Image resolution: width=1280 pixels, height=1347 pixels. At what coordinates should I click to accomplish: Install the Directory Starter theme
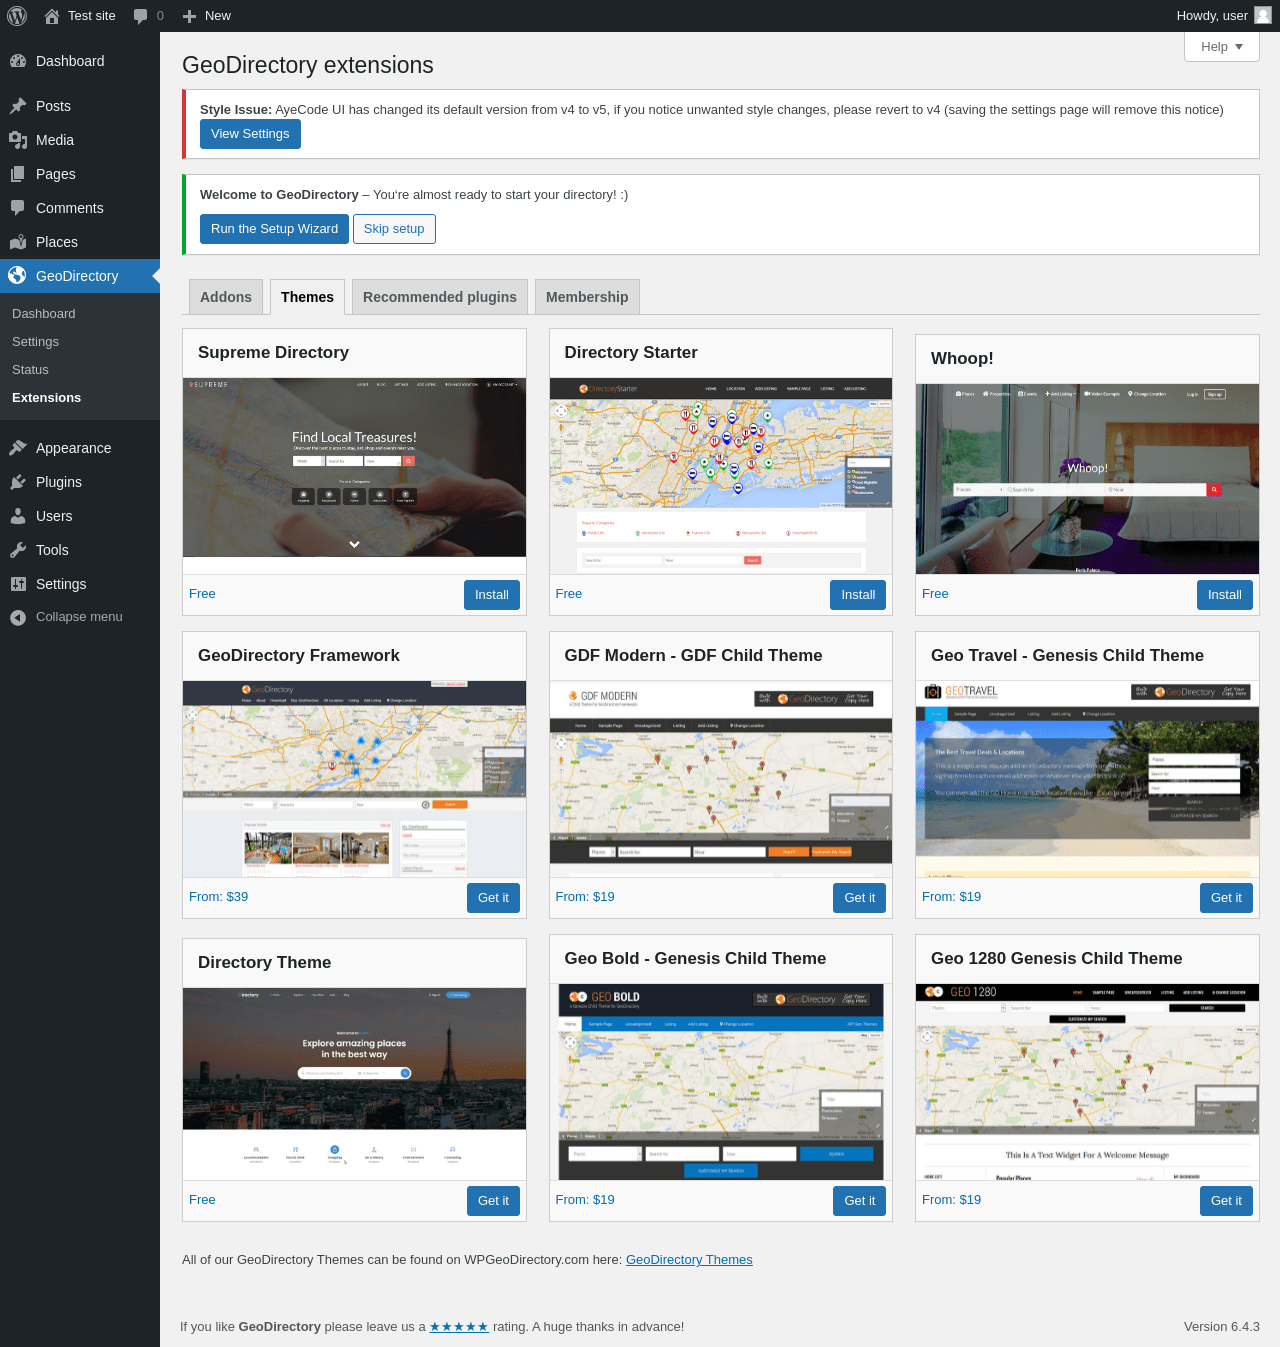click(858, 595)
